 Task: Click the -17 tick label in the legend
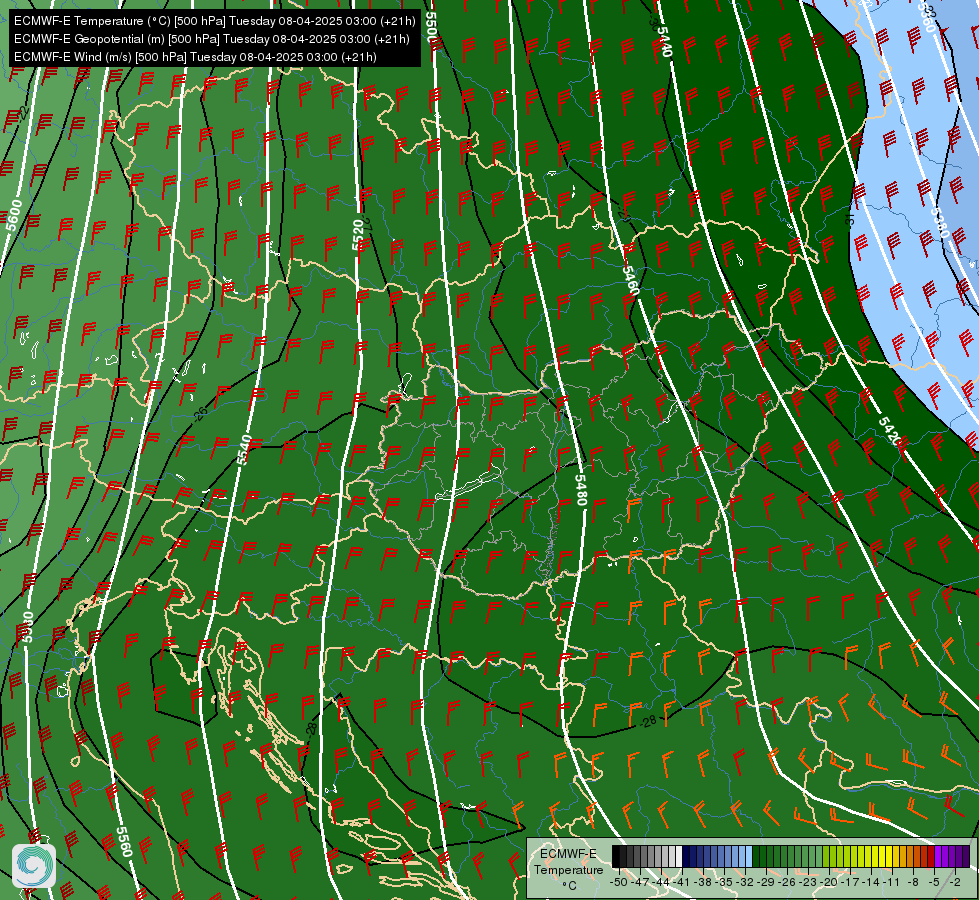click(850, 883)
